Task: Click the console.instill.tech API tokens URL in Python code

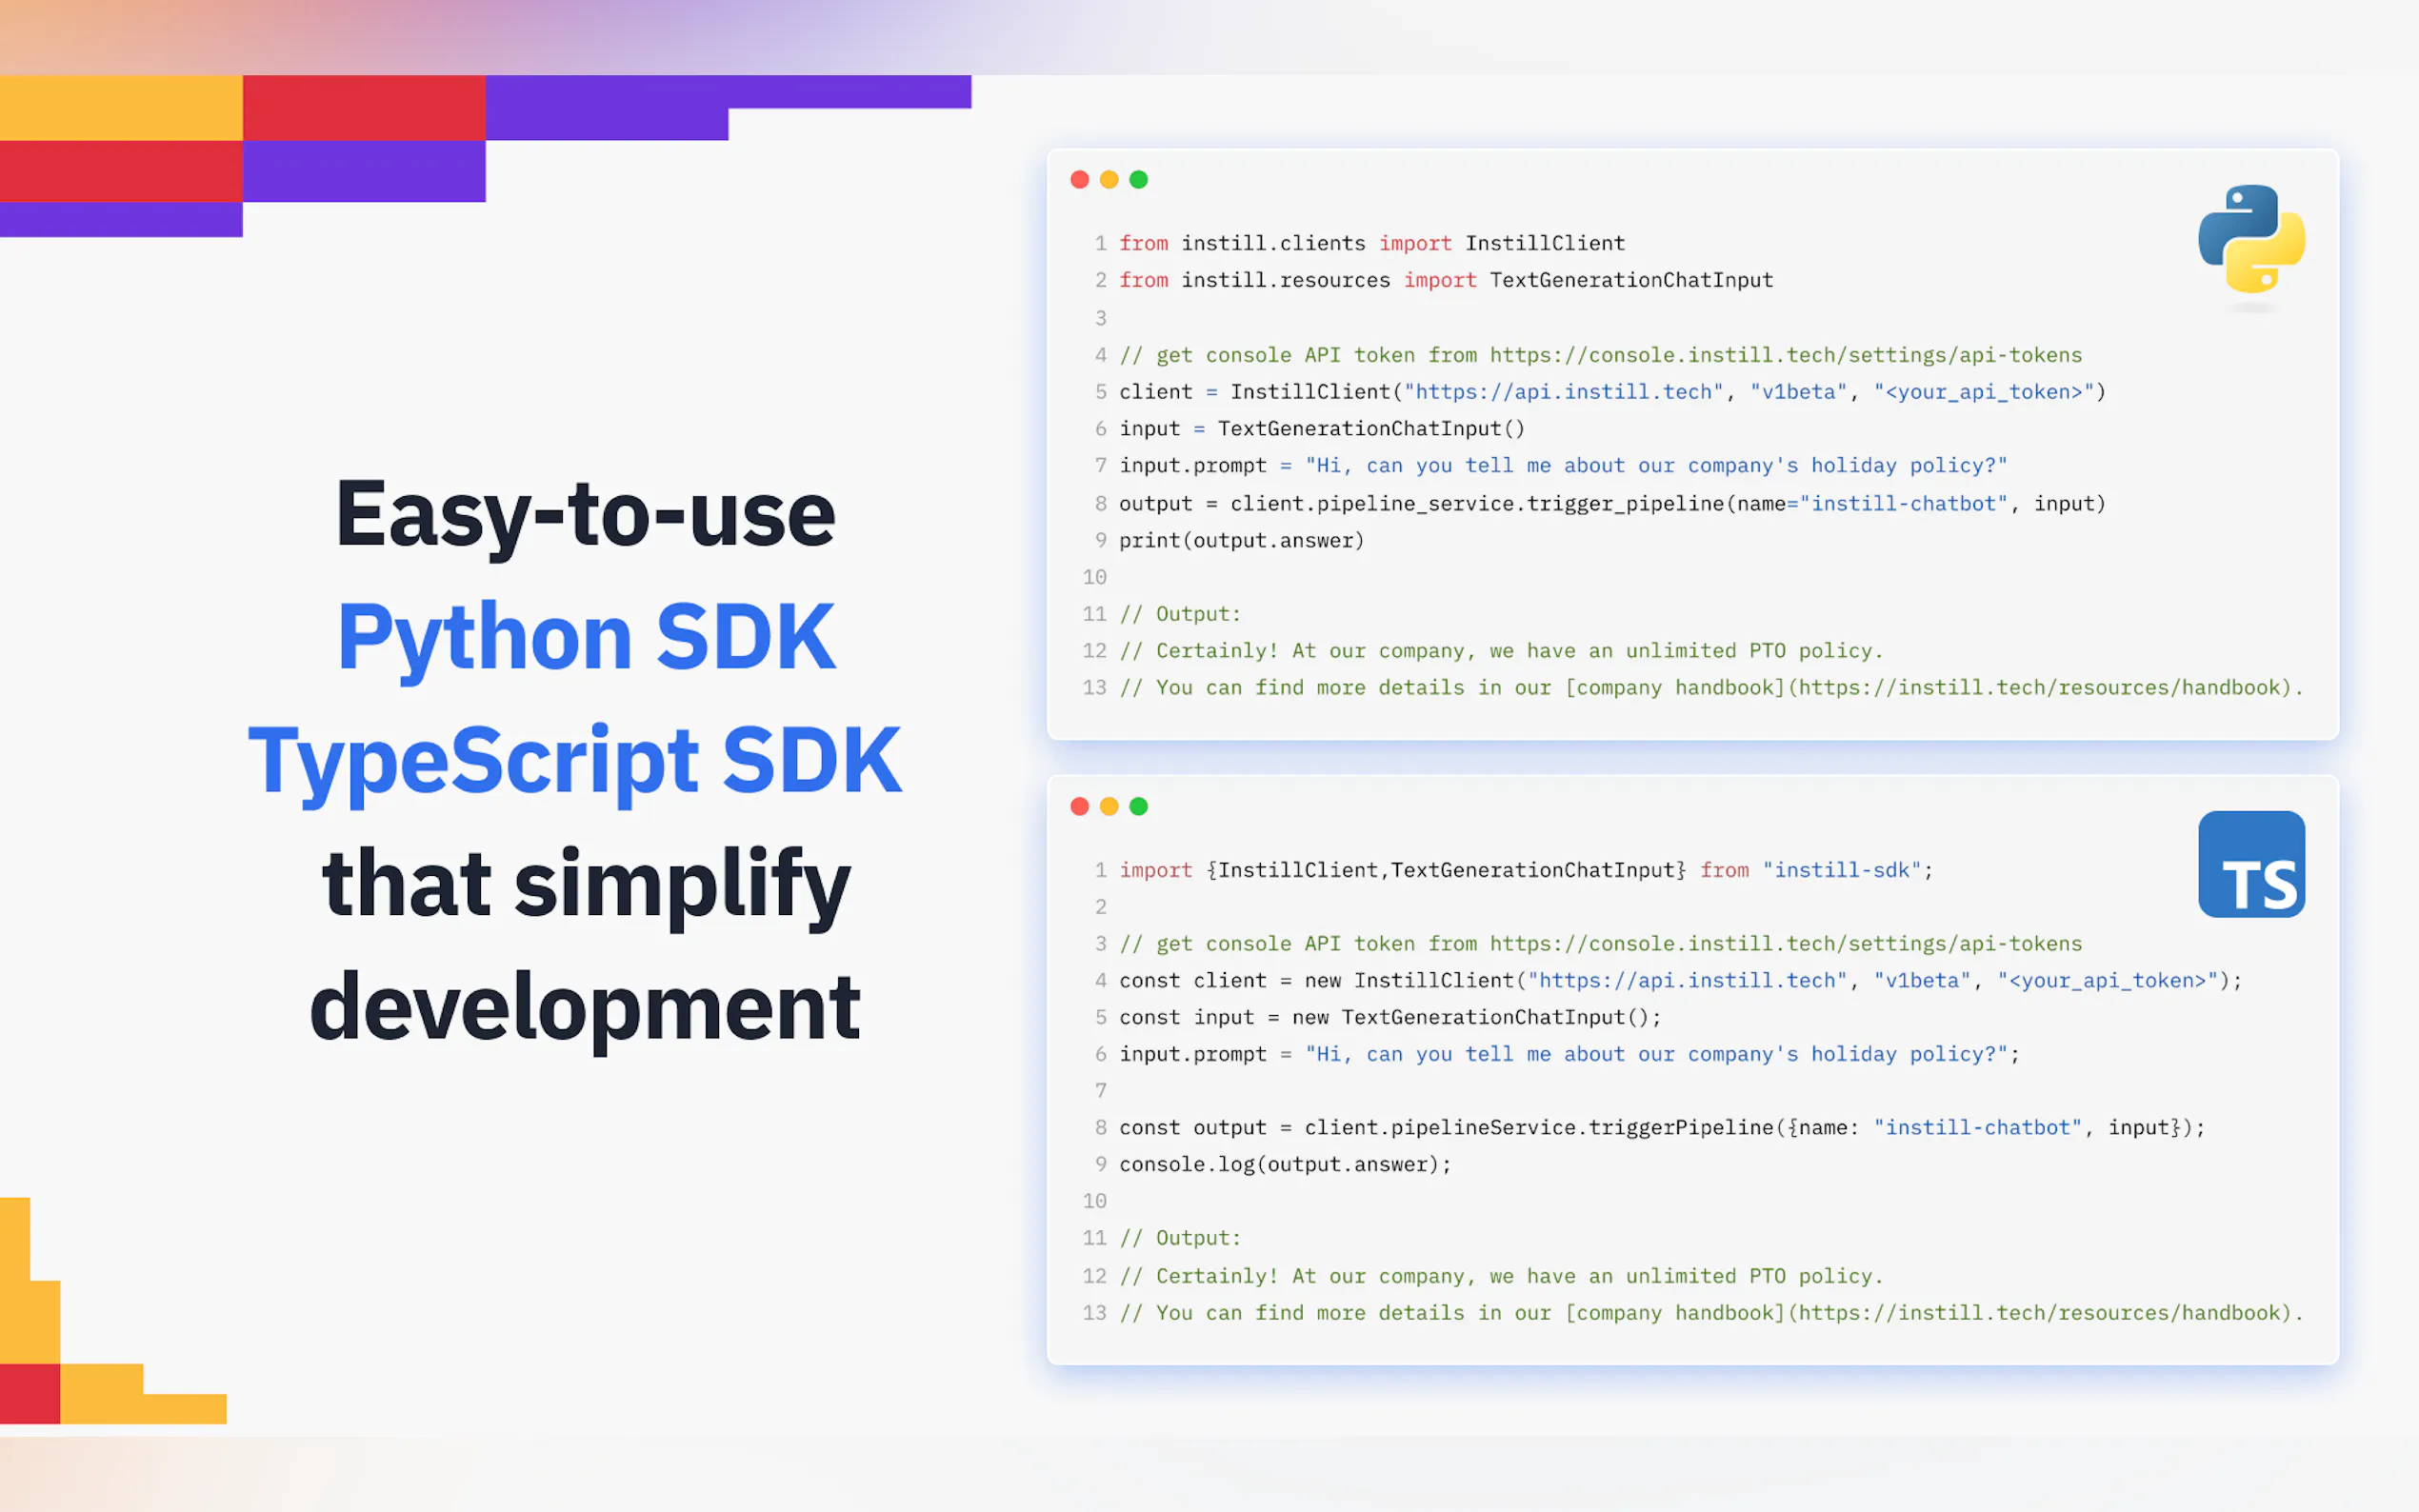Action: 1785,355
